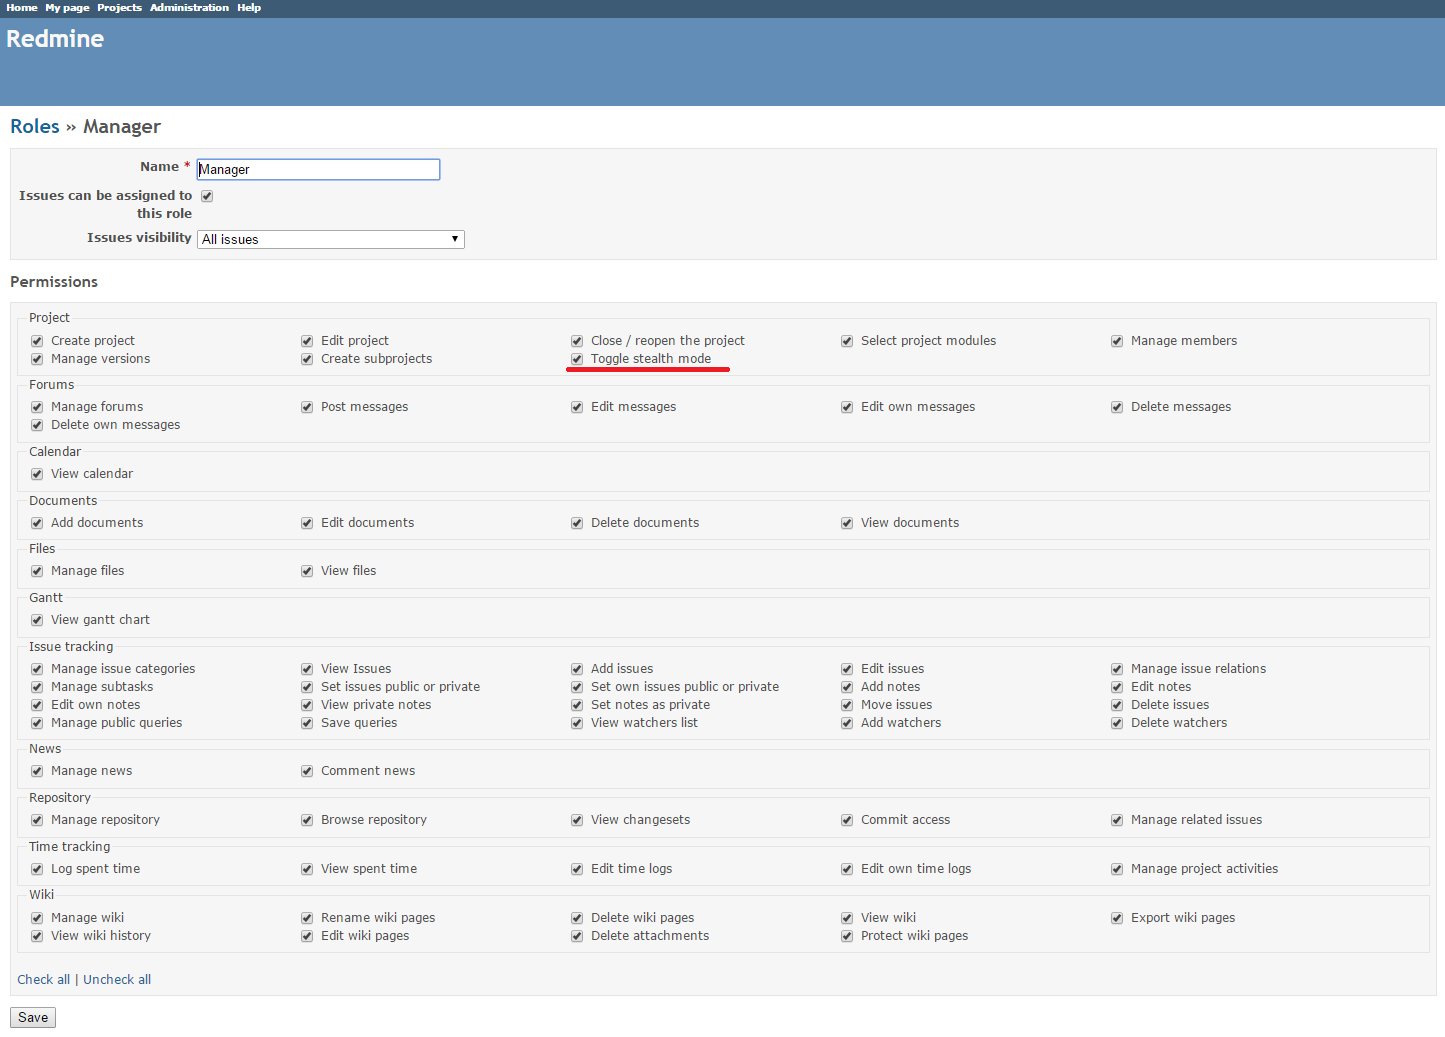This screenshot has height=1037, width=1445.
Task: Save the Manager role settings
Action: pos(33,1017)
